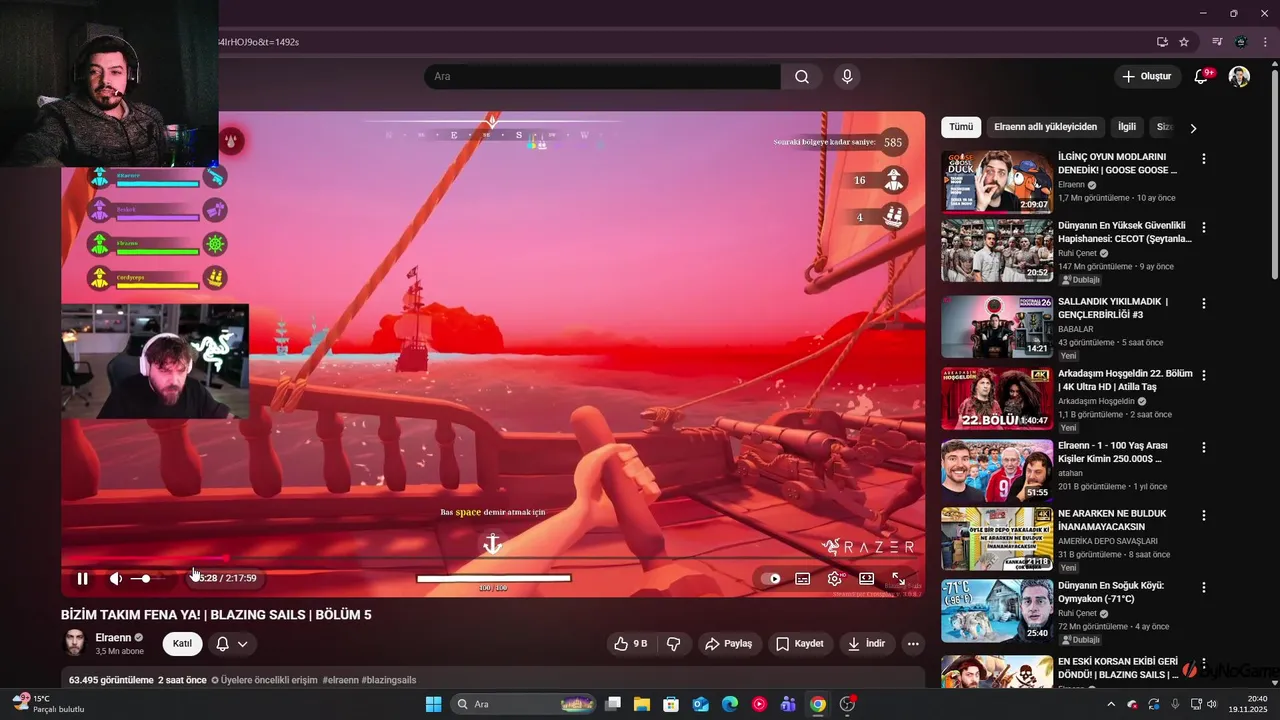Open the notifications bell with 9+ badge
Screen dimensions: 1280x720
(x=1203, y=77)
